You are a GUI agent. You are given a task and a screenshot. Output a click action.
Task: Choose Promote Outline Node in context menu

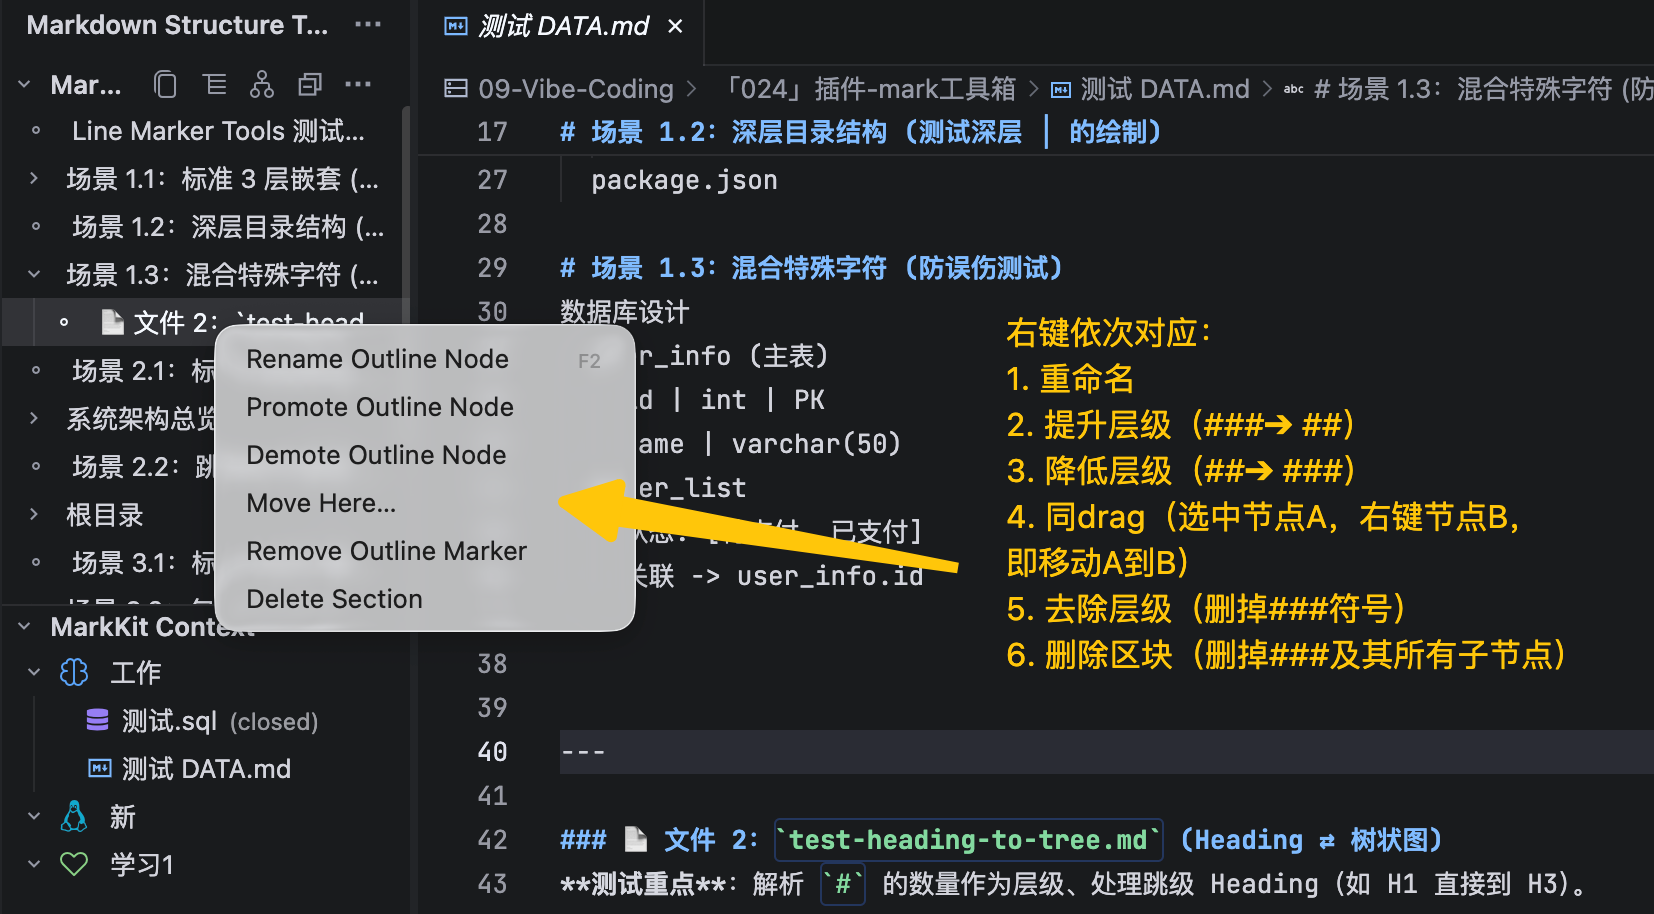(425, 407)
